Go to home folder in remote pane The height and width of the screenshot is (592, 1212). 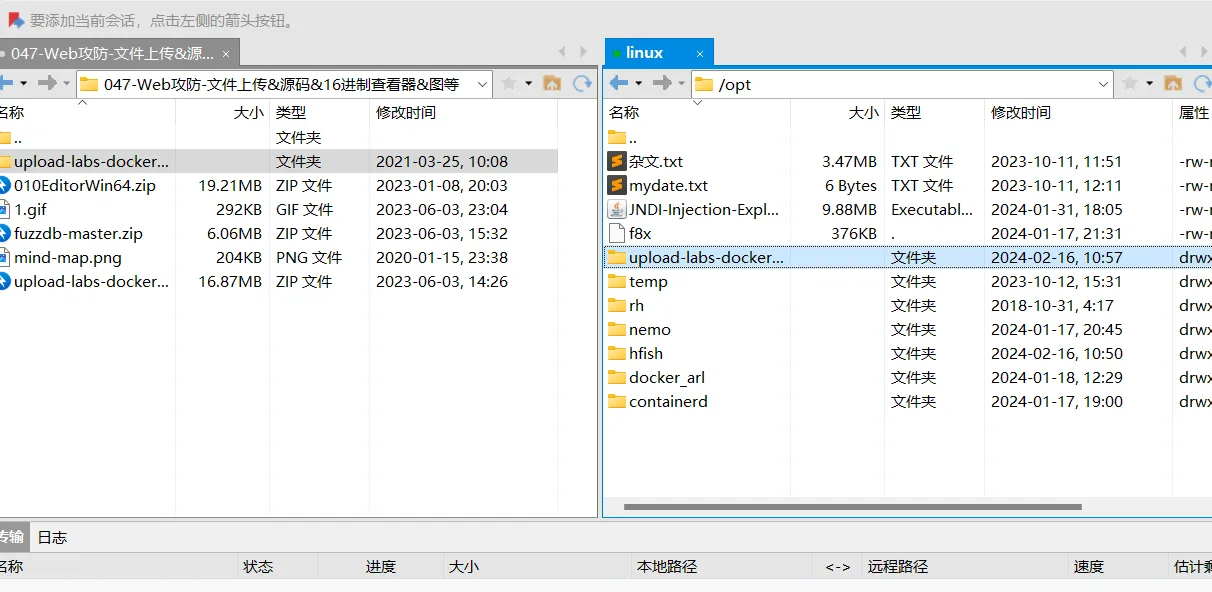click(x=1173, y=83)
